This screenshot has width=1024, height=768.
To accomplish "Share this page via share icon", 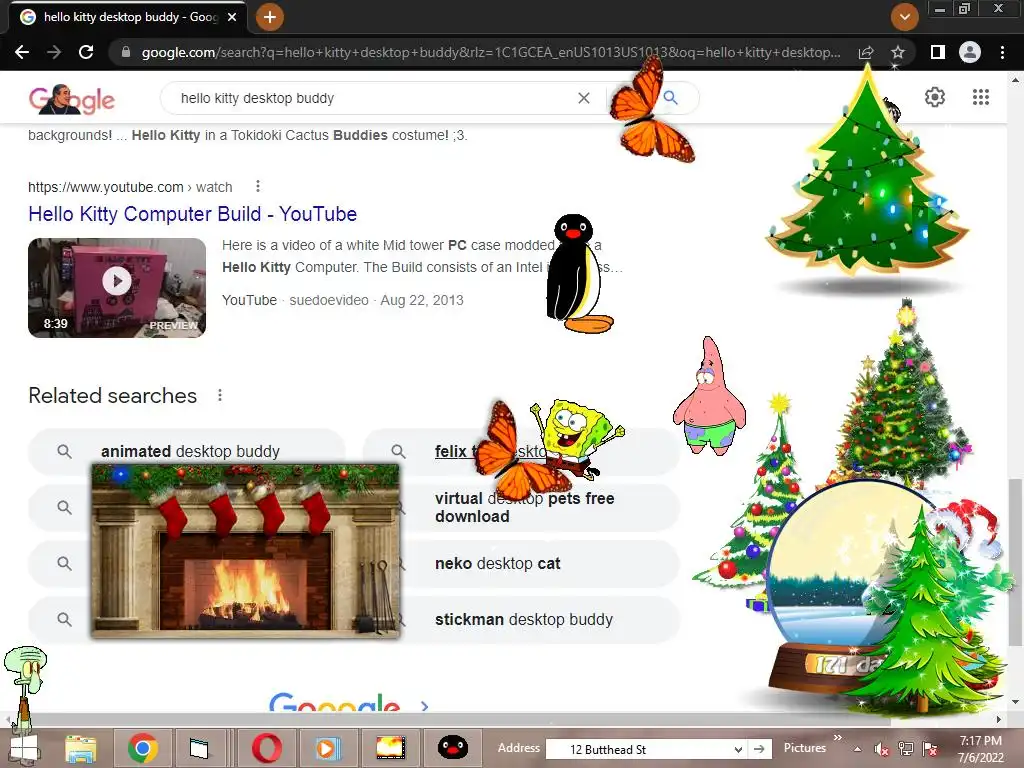I will [x=866, y=52].
